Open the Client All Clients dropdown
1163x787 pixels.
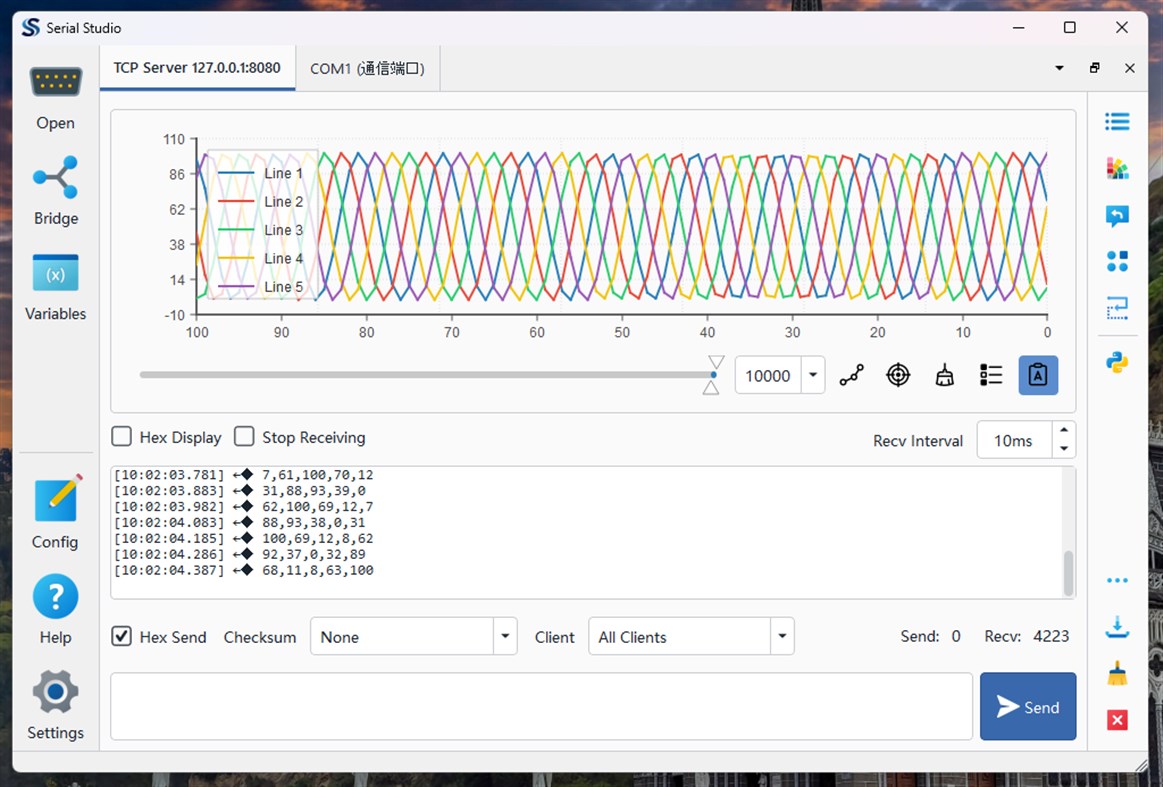[691, 636]
